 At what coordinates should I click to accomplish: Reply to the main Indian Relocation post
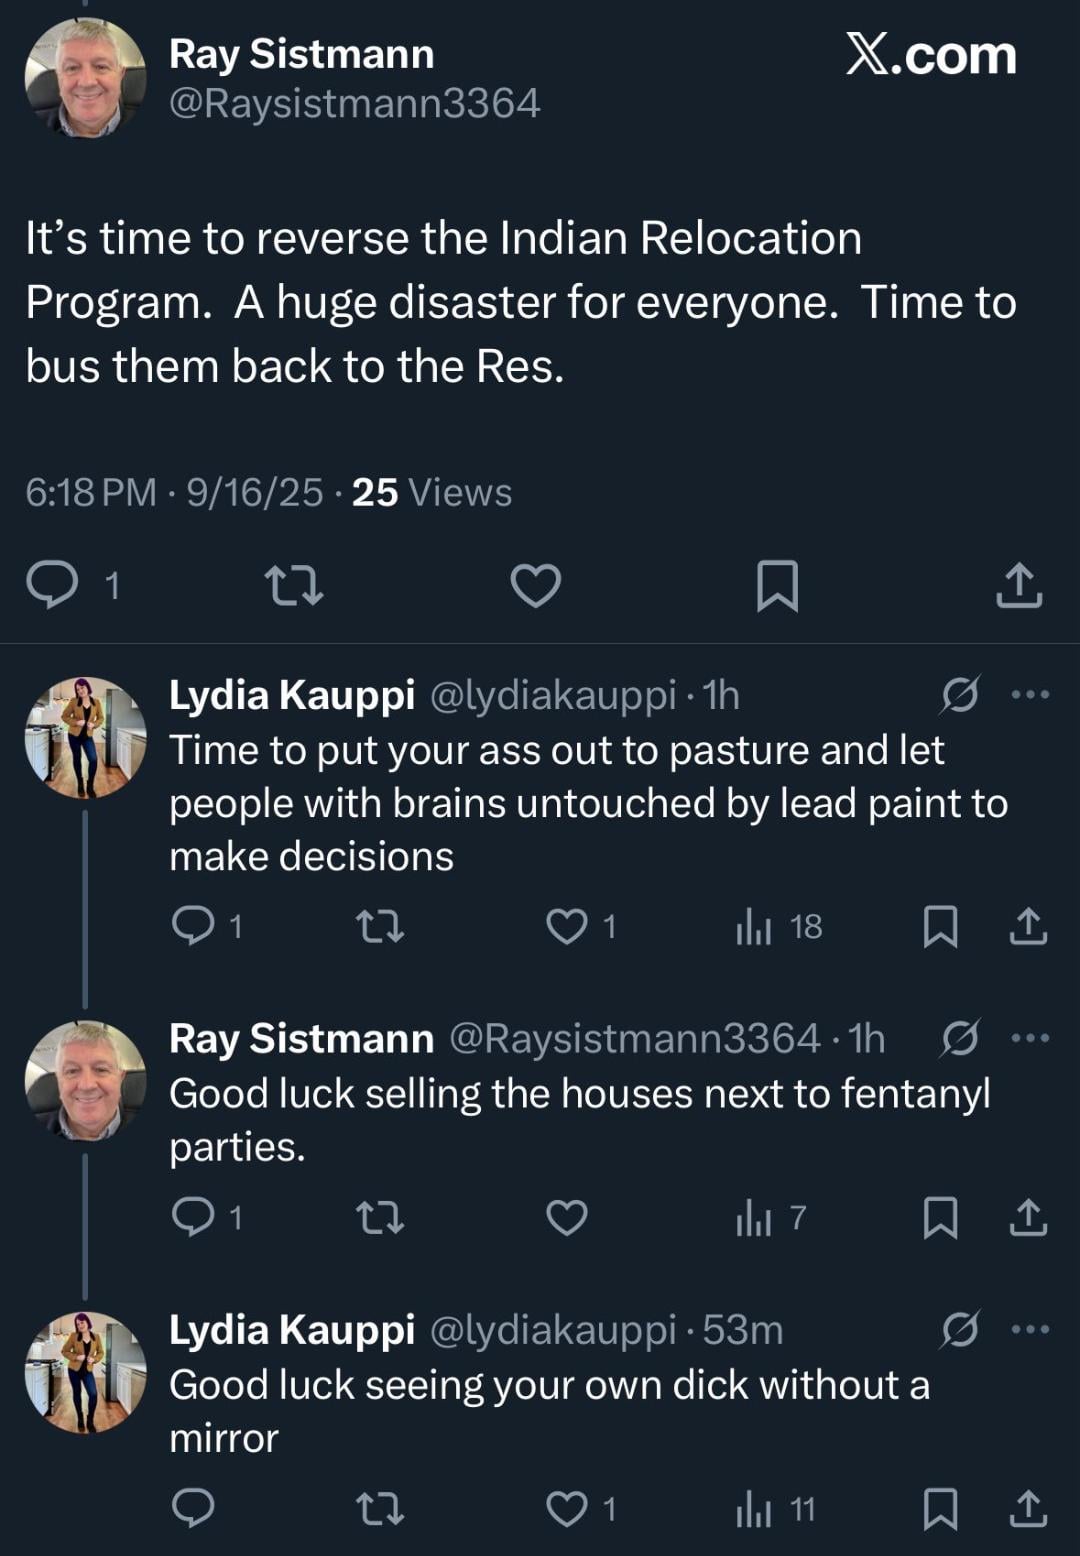[x=53, y=585]
